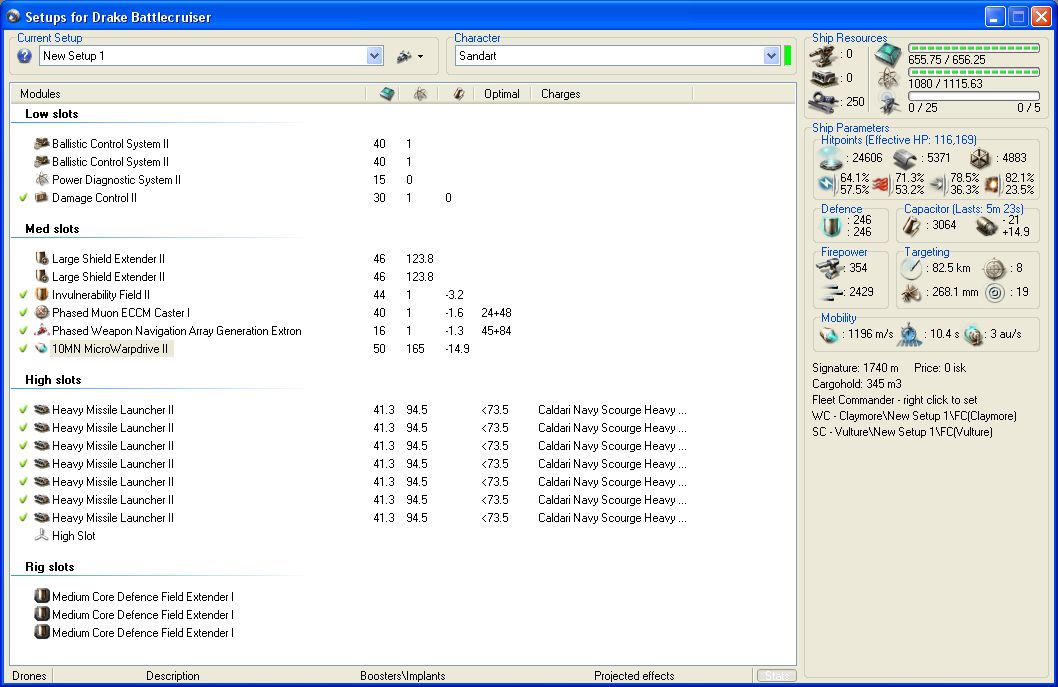Click Phased Muon ECCM Caster icon
1058x687 pixels.
42,312
